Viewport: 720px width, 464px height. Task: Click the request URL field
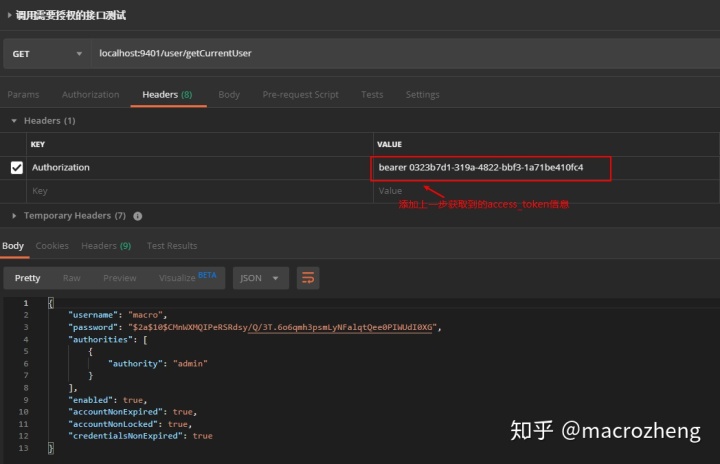(x=405, y=54)
